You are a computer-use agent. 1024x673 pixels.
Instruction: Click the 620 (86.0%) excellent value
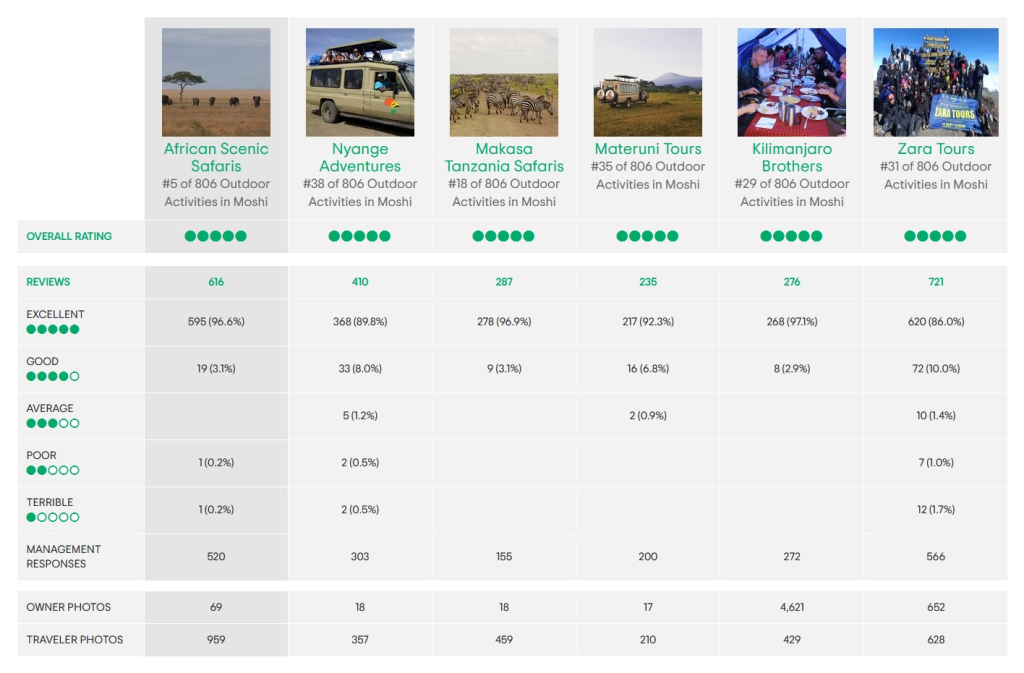(936, 322)
